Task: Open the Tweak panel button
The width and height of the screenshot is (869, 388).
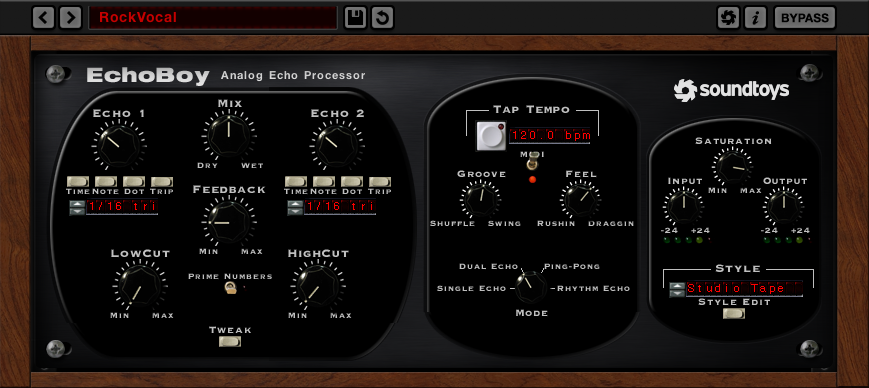Action: coord(229,341)
